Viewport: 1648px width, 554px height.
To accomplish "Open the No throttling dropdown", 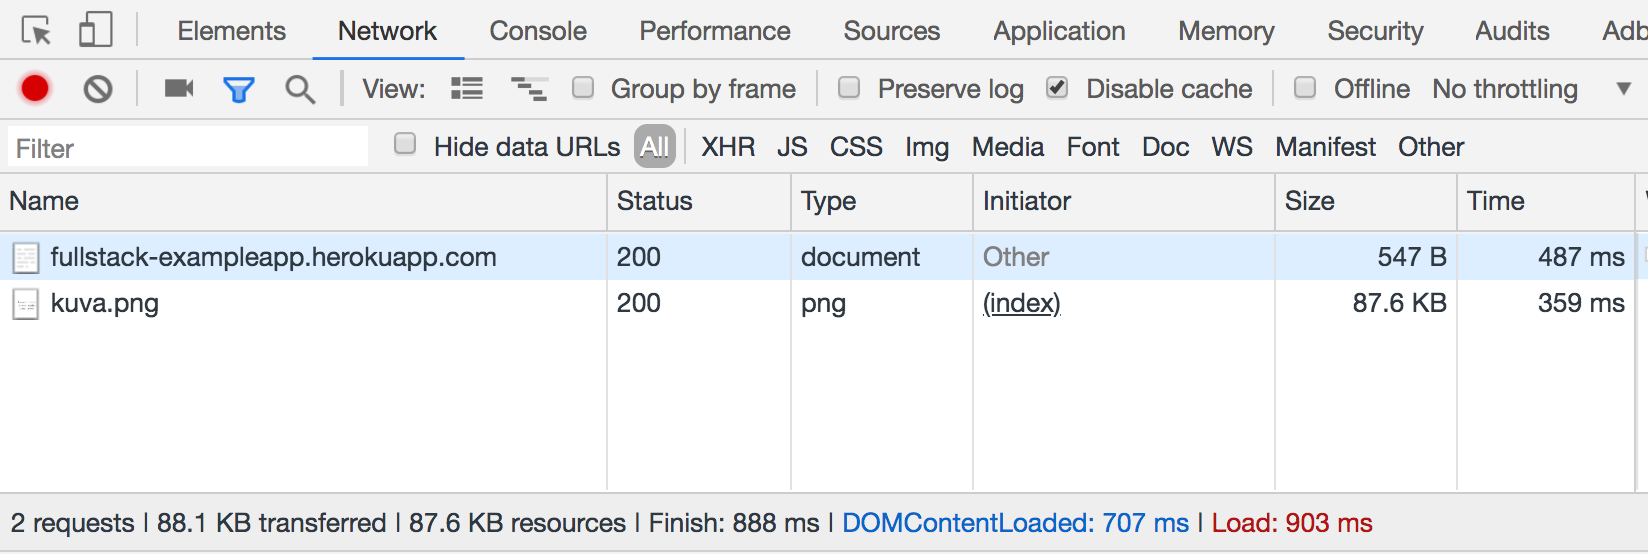I will 1530,89.
